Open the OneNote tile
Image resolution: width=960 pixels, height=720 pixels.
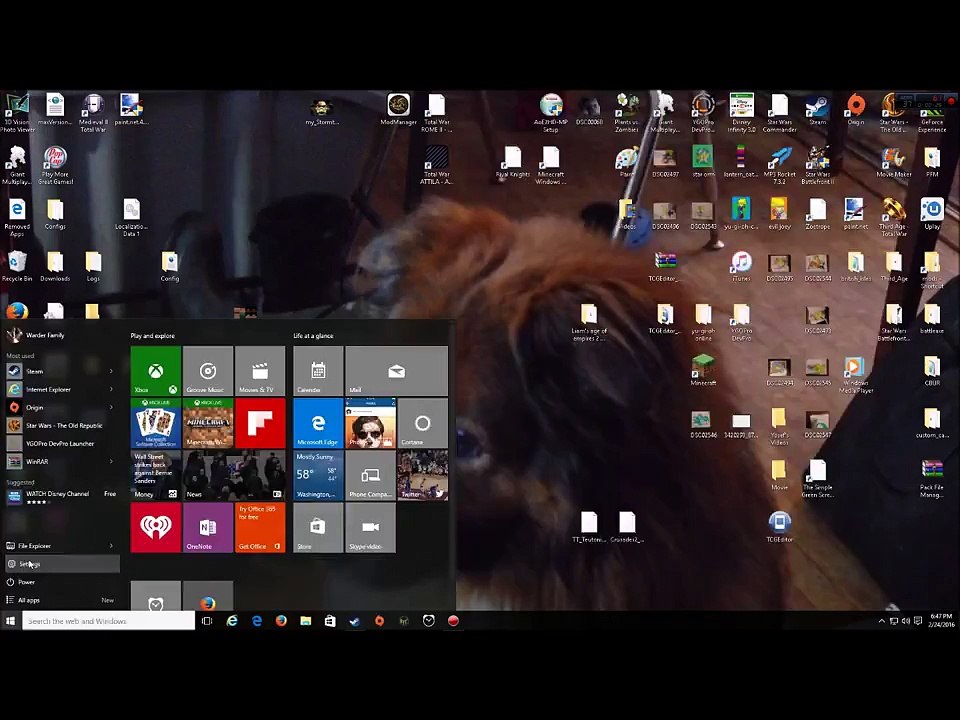tap(208, 528)
